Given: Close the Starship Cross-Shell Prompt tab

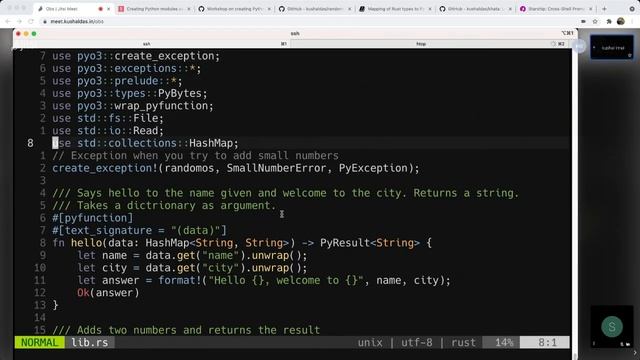Looking at the screenshot, I should pyautogui.click(x=591, y=9).
